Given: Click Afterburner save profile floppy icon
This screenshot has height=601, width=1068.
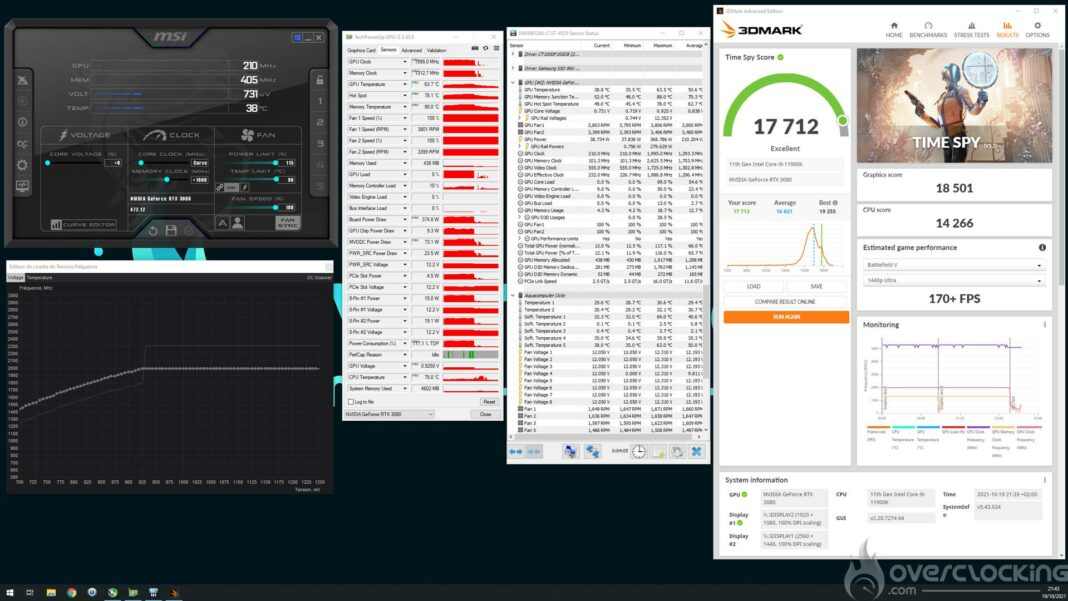Looking at the screenshot, I should 171,230.
